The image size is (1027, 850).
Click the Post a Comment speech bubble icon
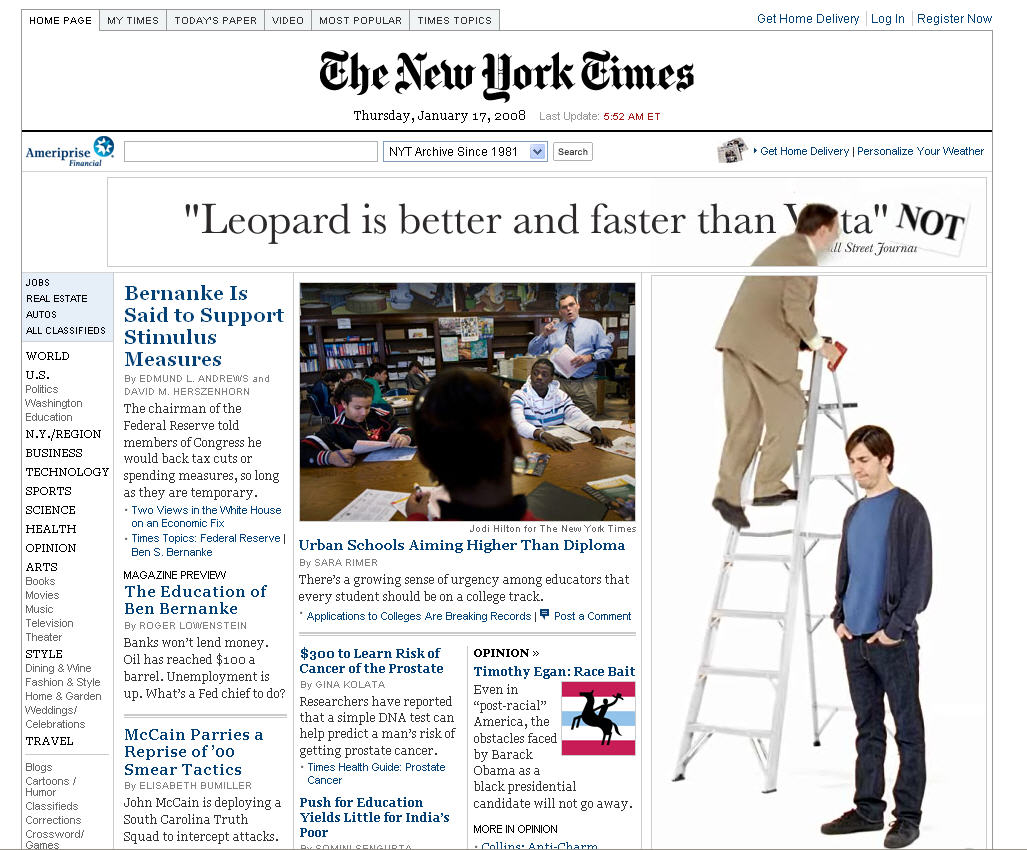click(x=544, y=614)
